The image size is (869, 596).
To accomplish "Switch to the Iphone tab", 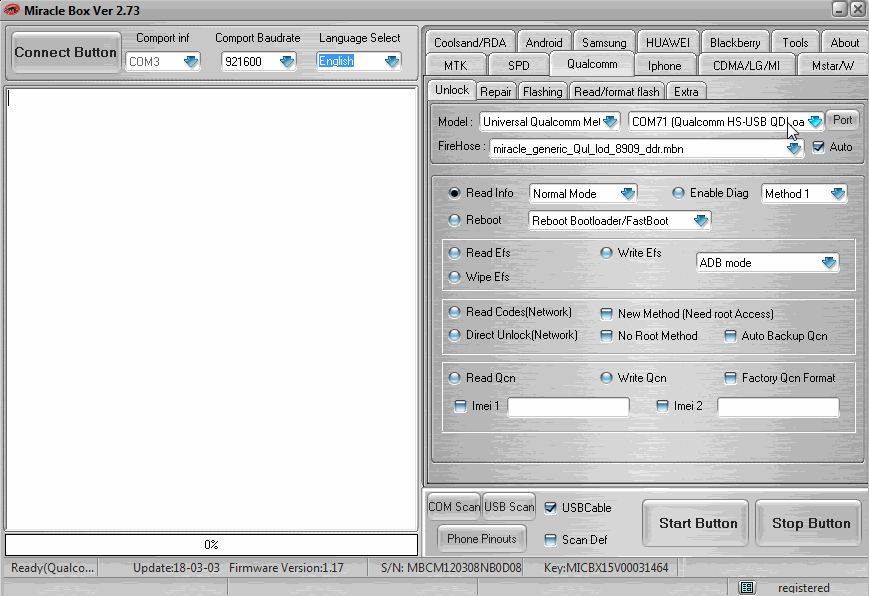I will pos(664,65).
